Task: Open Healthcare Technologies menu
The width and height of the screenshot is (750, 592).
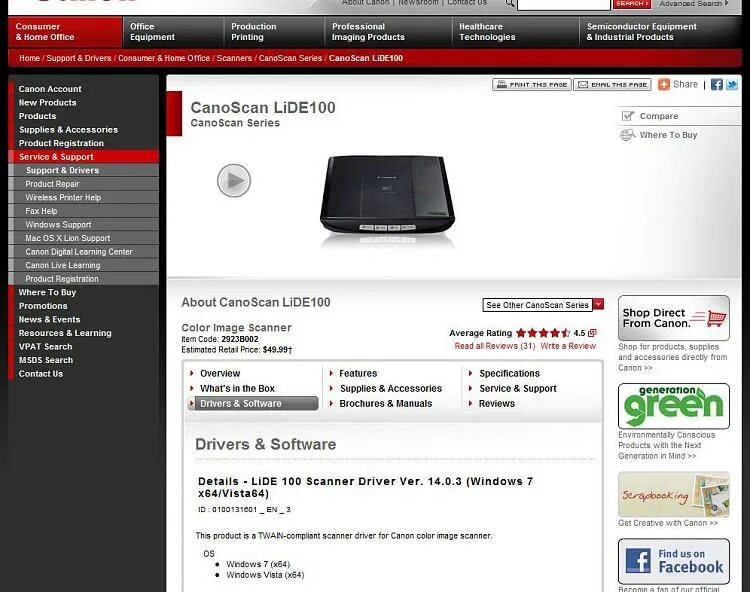Action: (x=515, y=32)
